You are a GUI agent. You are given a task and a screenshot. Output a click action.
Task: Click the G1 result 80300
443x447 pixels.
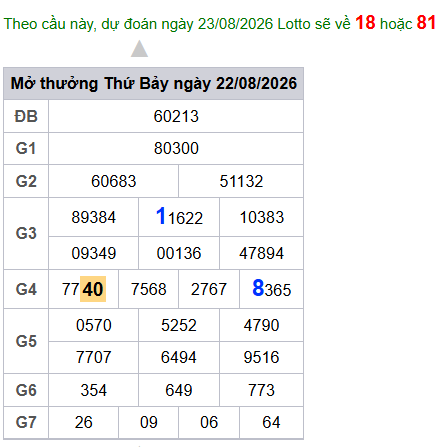[176, 148]
